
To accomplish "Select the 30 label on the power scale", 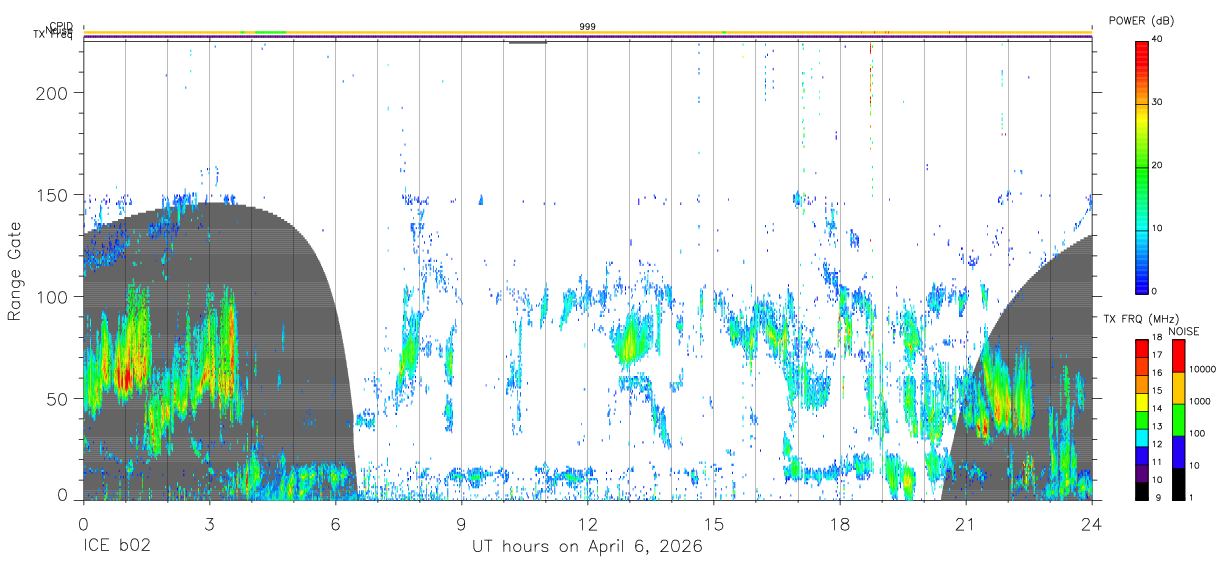I will point(1159,102).
